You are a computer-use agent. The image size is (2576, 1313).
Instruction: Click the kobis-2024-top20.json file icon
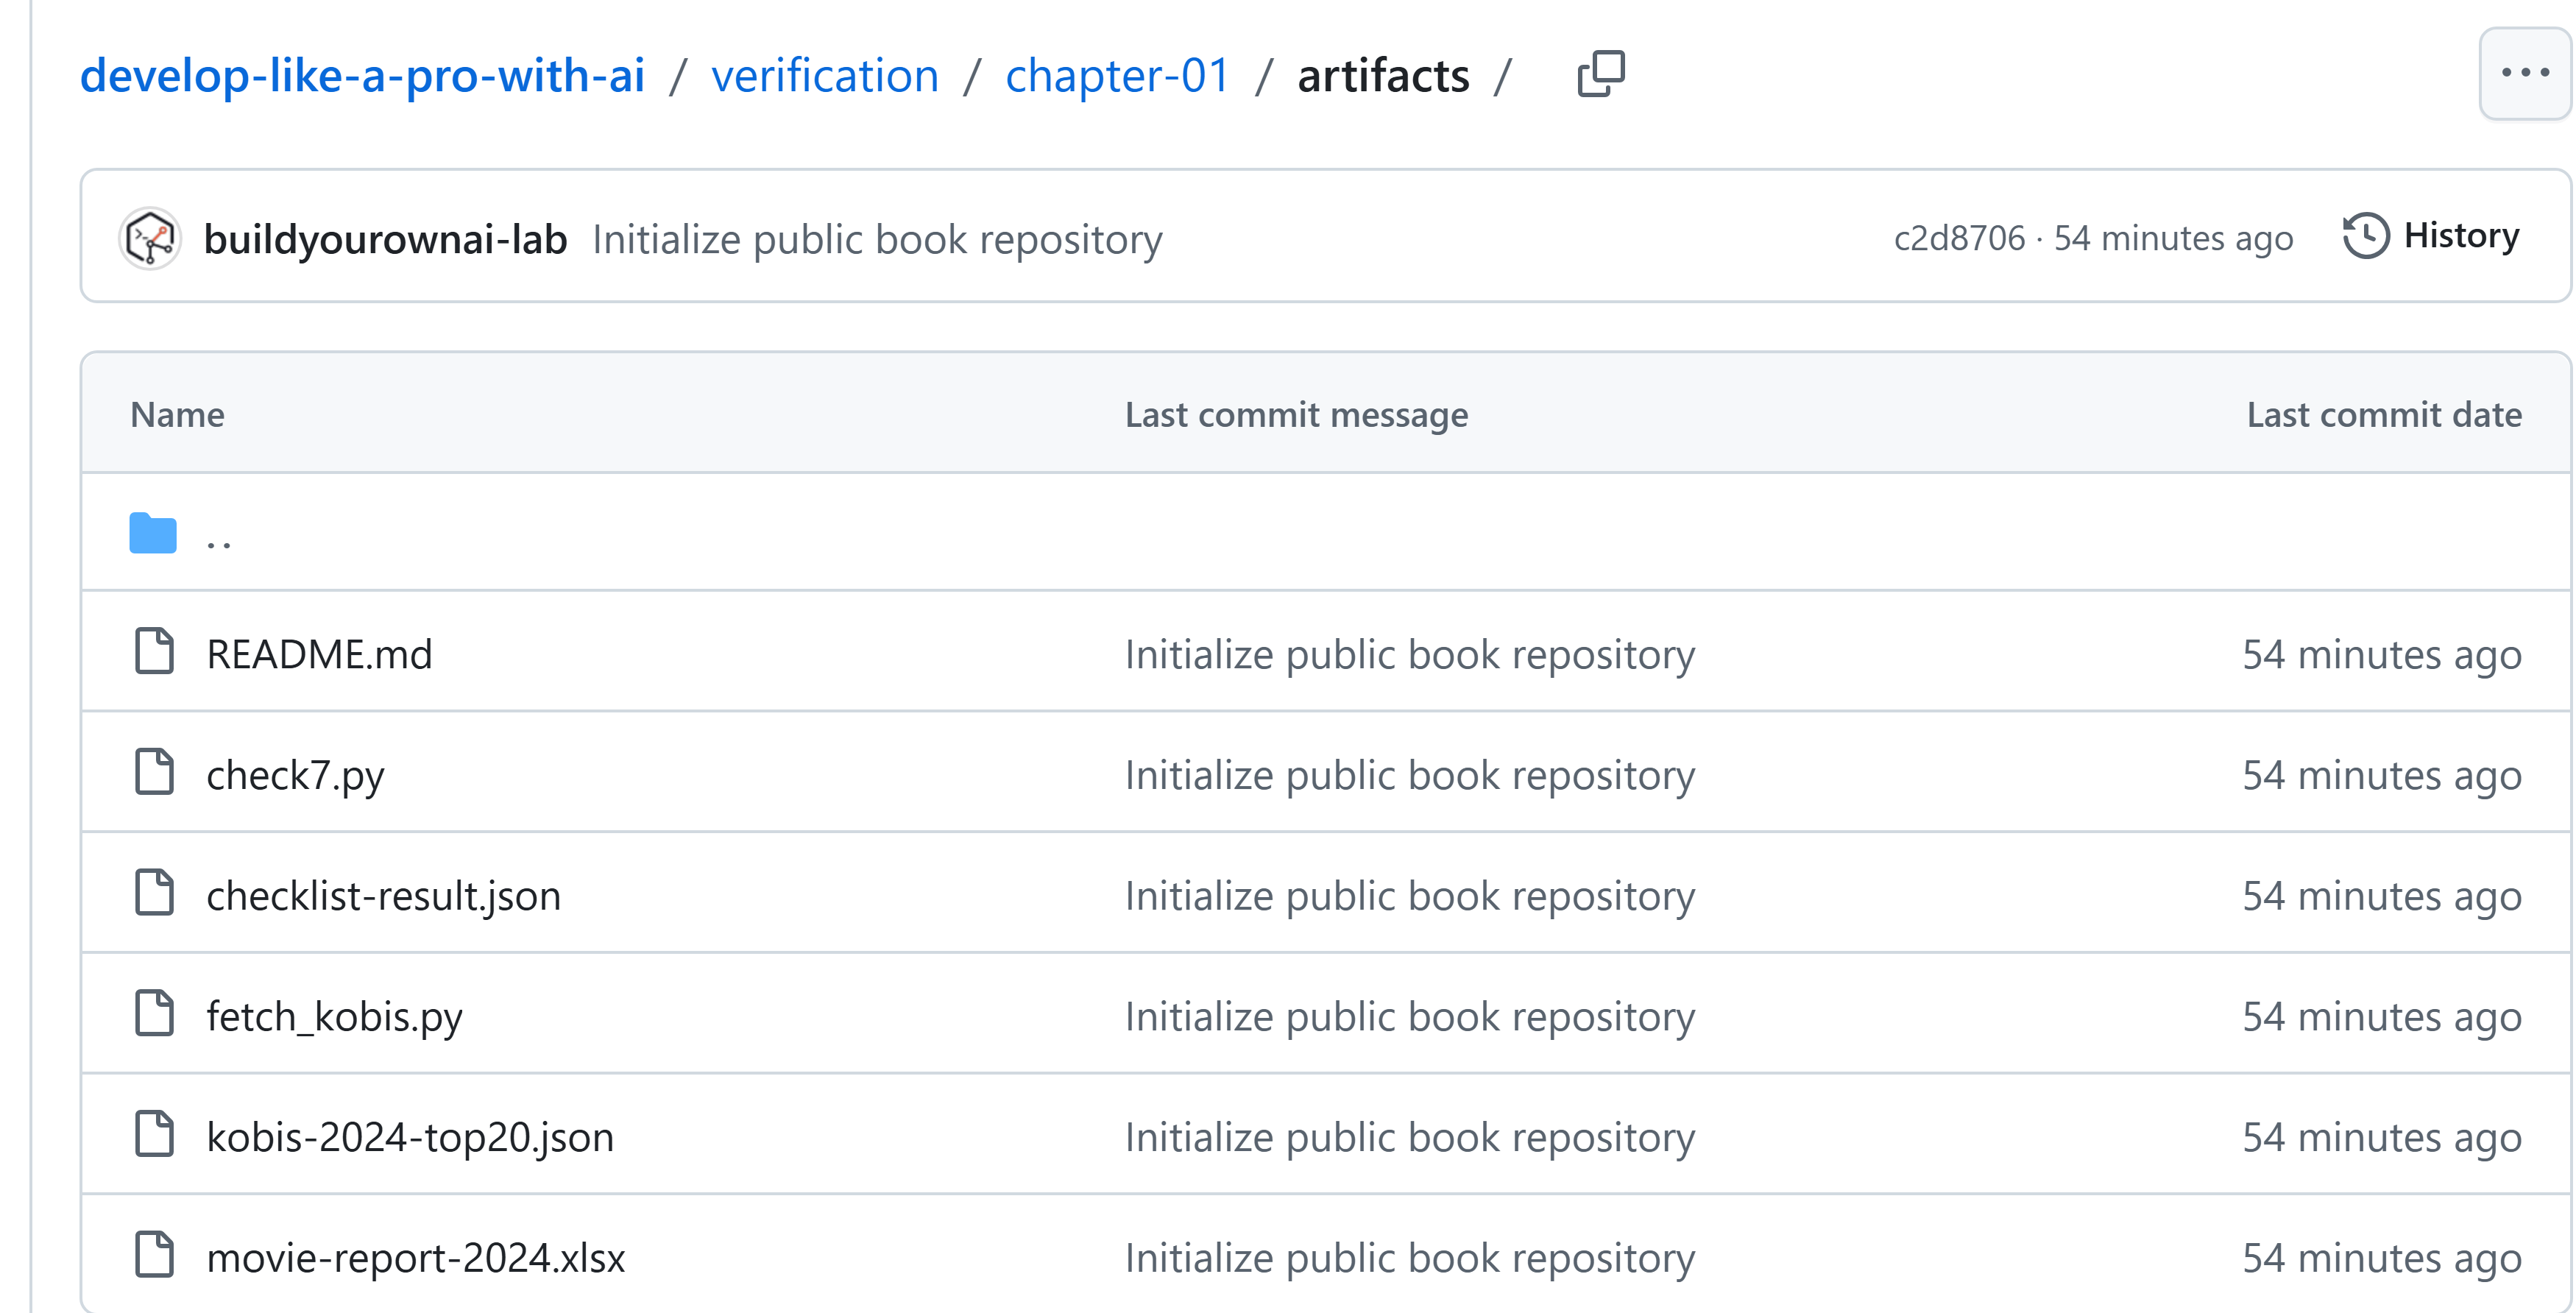point(154,1134)
